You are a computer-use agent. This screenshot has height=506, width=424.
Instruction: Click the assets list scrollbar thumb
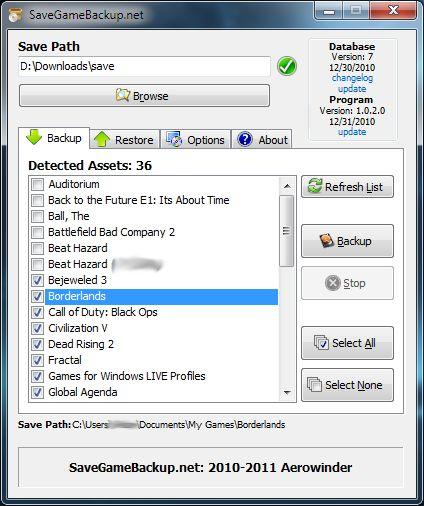coord(286,231)
